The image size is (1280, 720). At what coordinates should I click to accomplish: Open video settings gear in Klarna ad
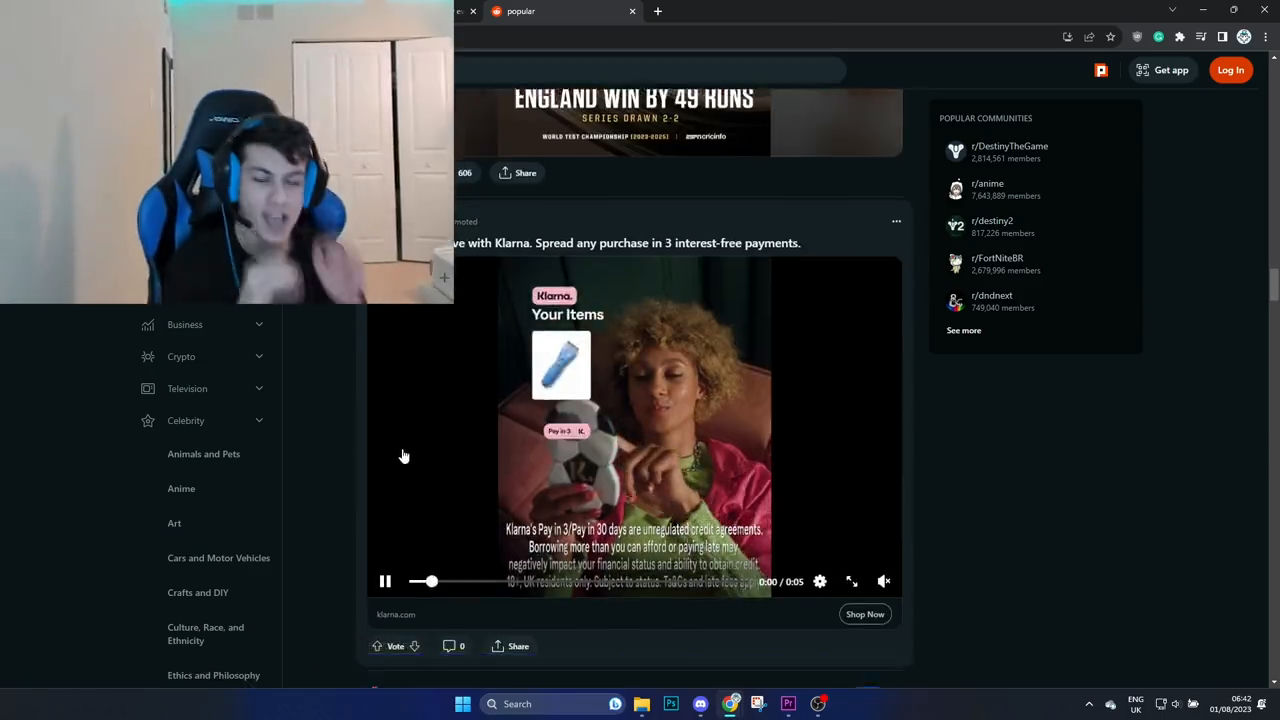[x=820, y=581]
